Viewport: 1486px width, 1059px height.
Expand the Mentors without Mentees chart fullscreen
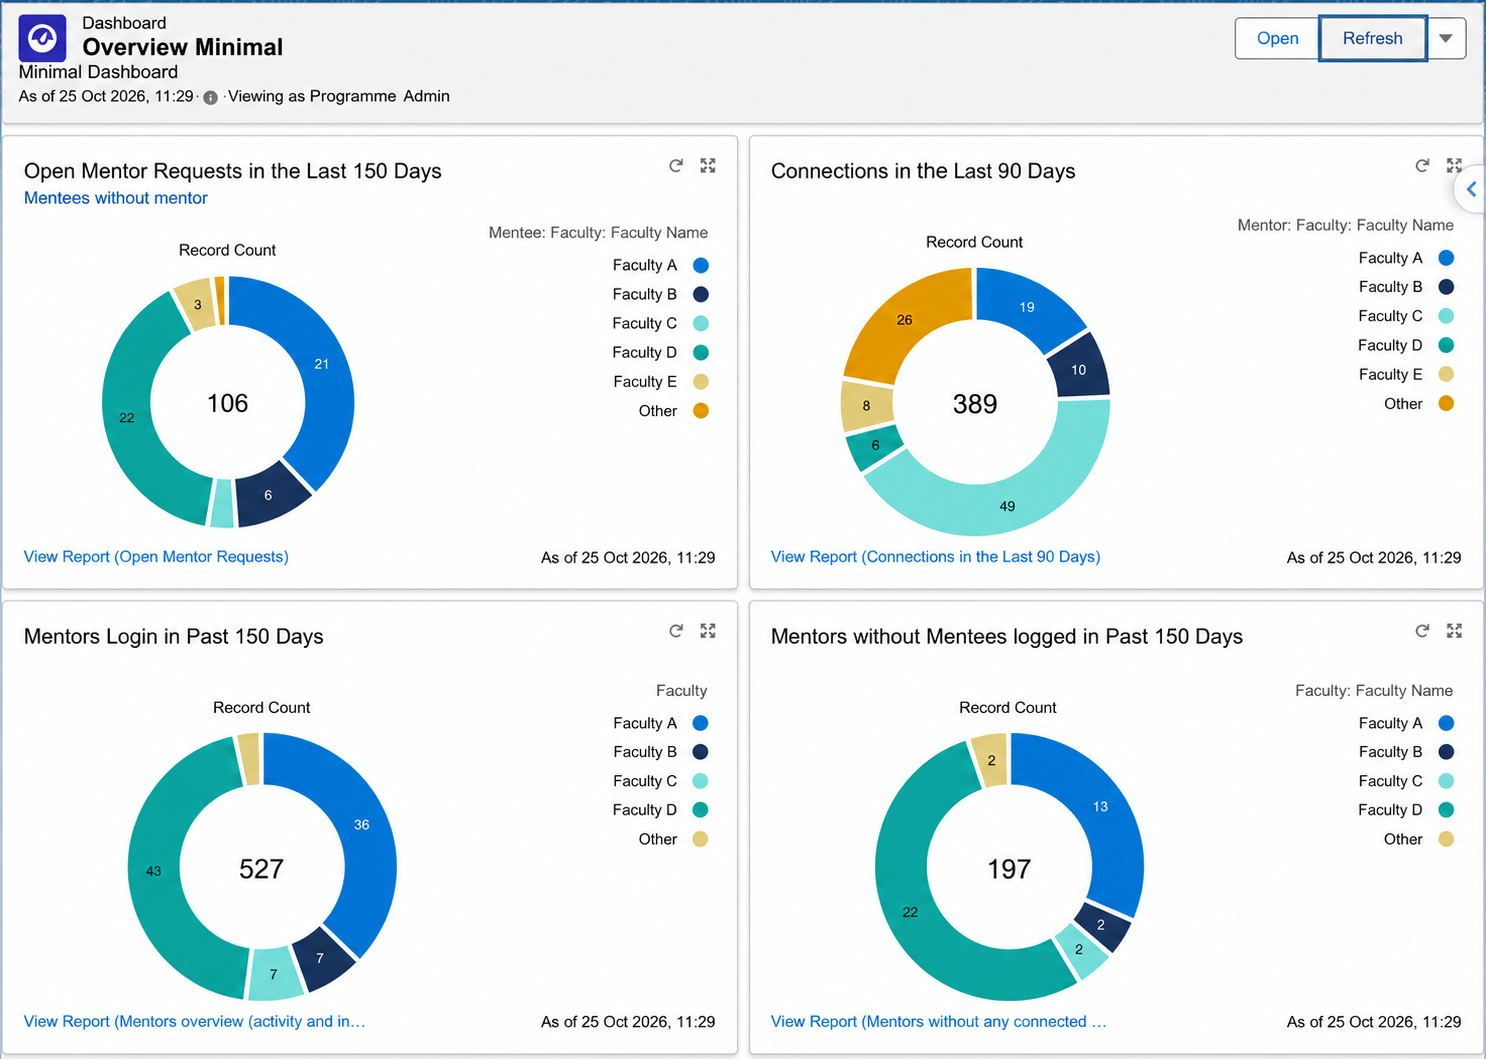(x=1454, y=631)
